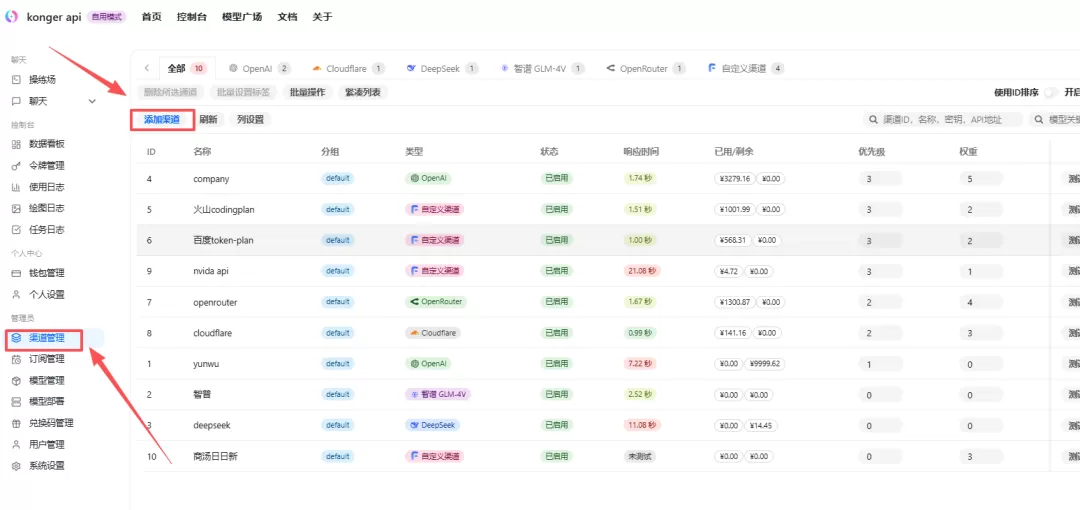The width and height of the screenshot is (1080, 510).
Task: Click the 刷新 button
Action: pos(209,119)
